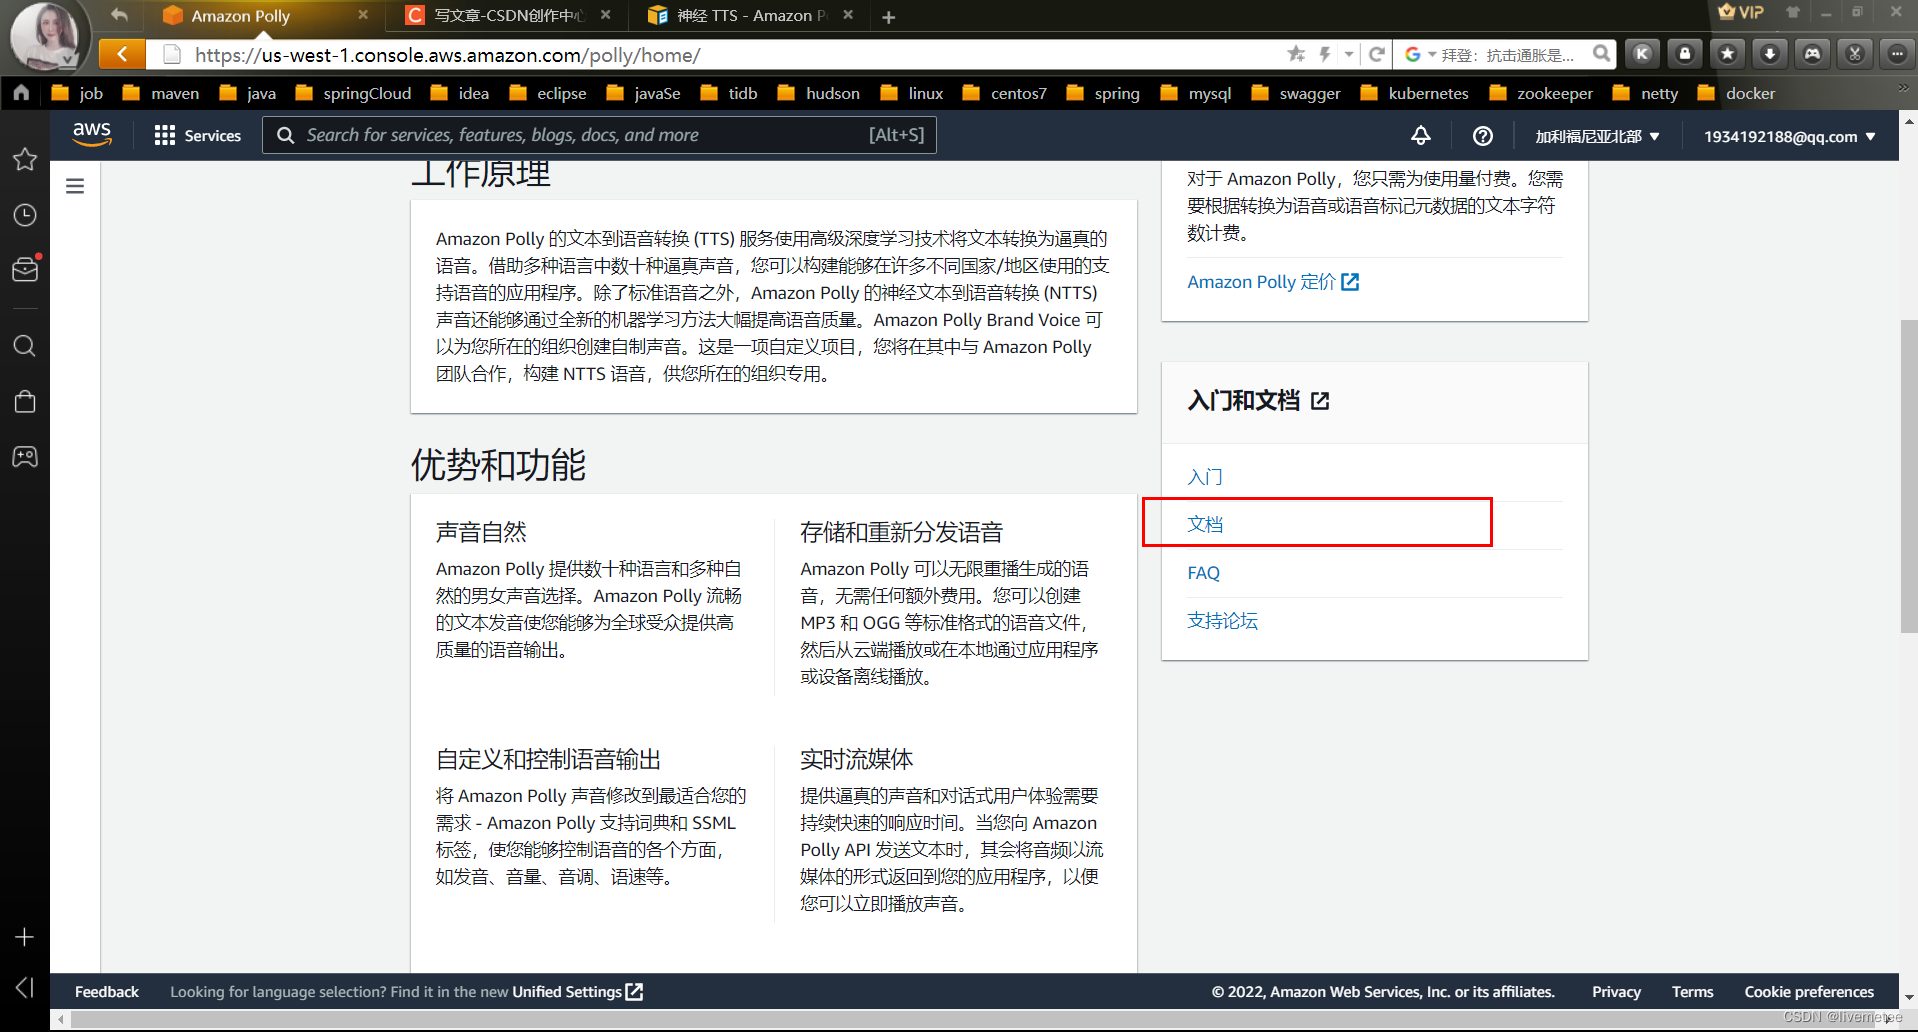
Task: Click the home icon in bookmarks bar
Action: tap(22, 93)
